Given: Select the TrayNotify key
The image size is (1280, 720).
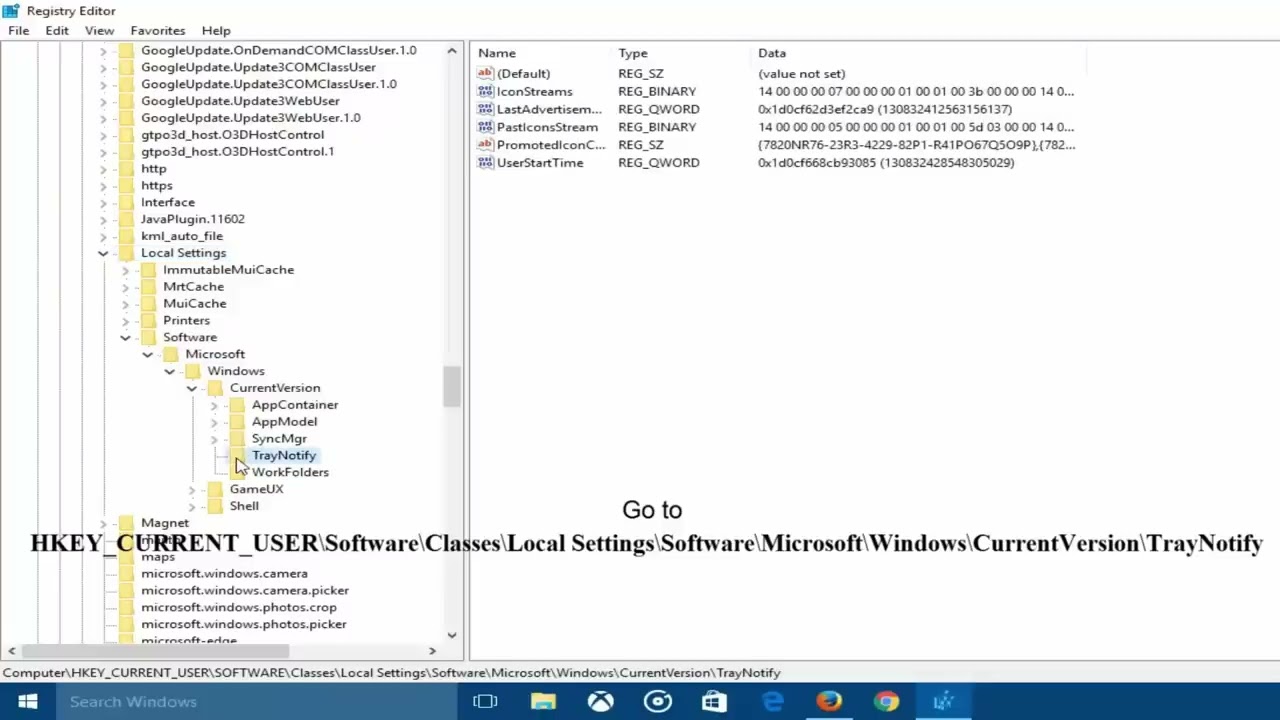Looking at the screenshot, I should point(284,455).
